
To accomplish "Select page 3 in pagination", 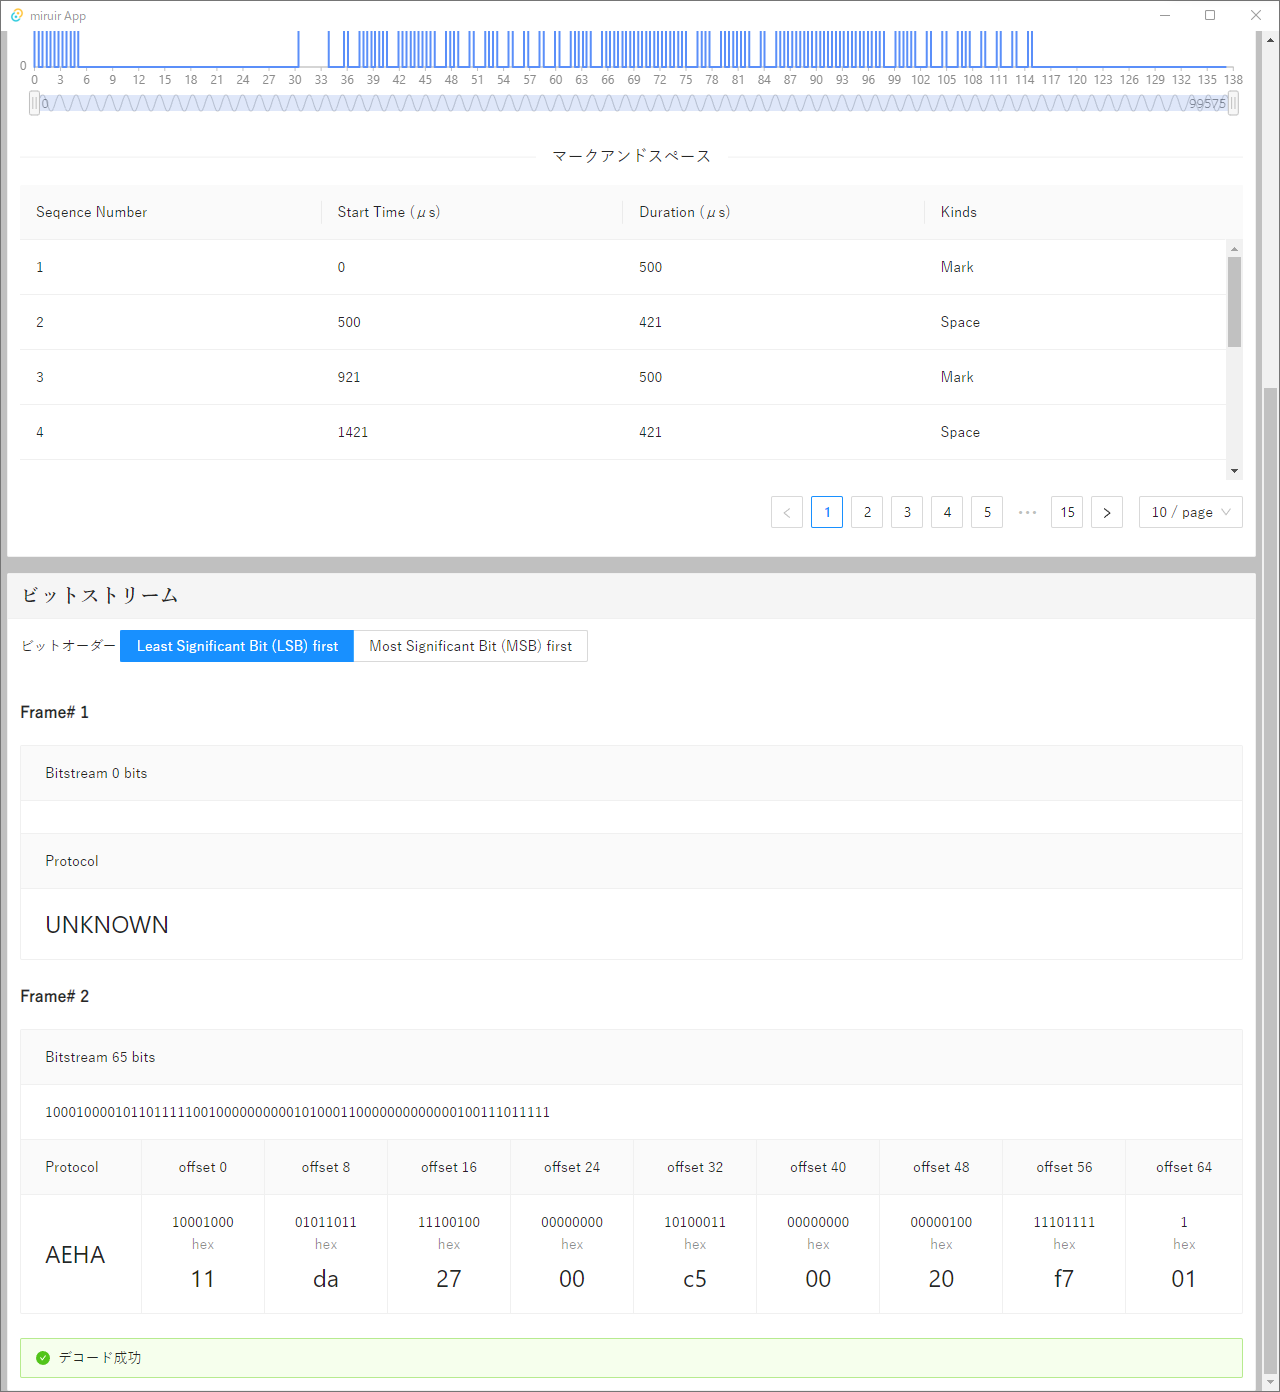I will (907, 512).
